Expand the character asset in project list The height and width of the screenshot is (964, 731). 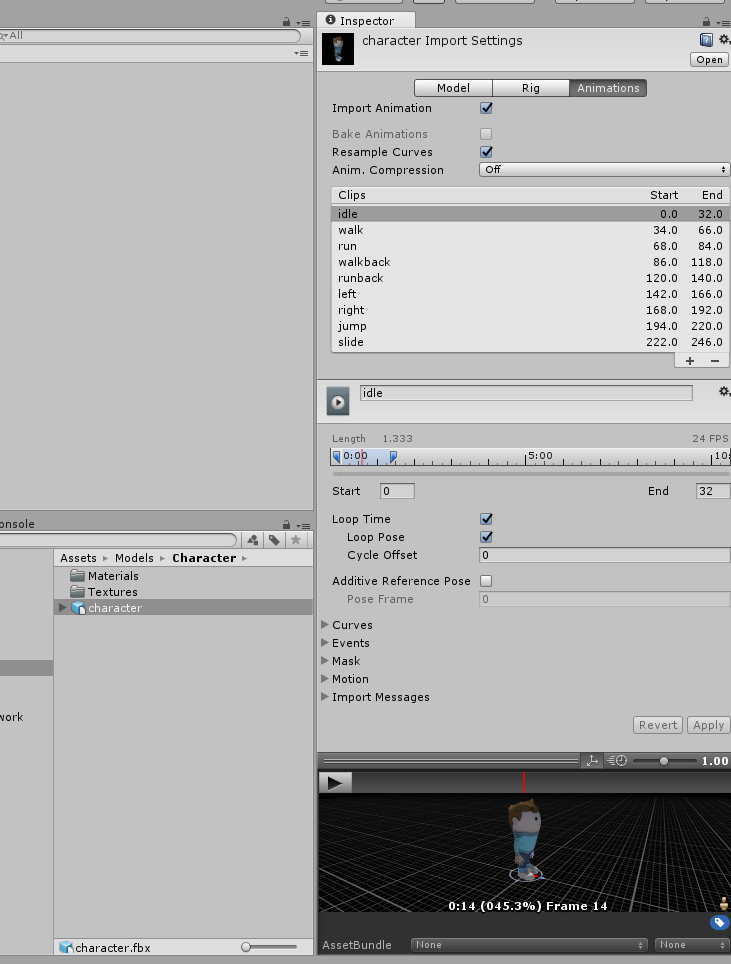coord(63,607)
